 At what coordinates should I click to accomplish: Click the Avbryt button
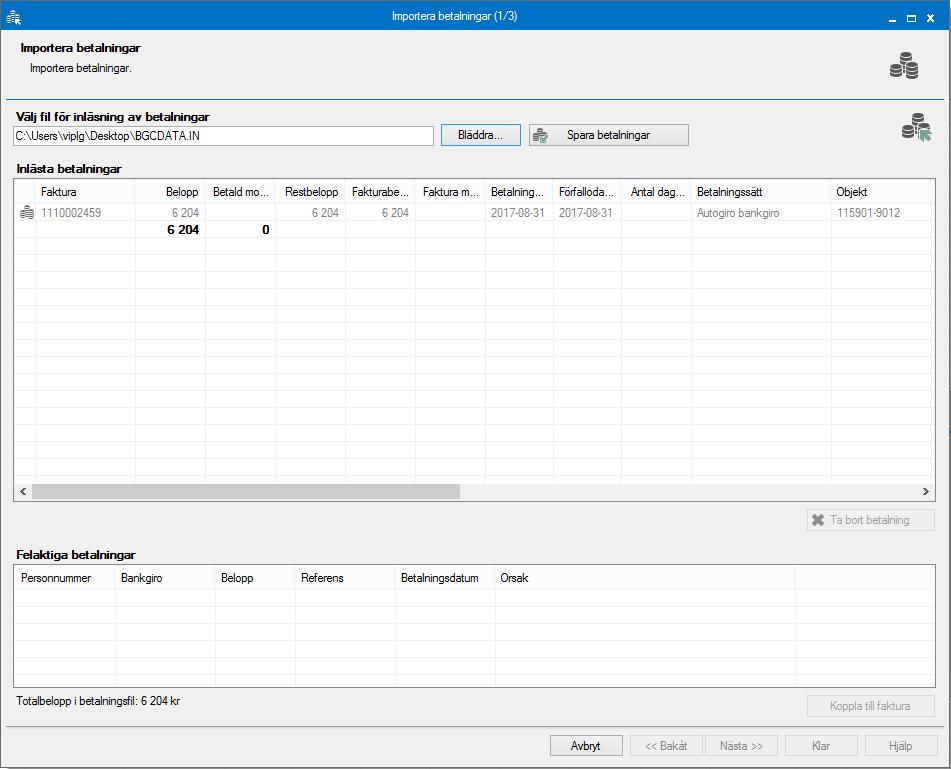click(x=586, y=746)
